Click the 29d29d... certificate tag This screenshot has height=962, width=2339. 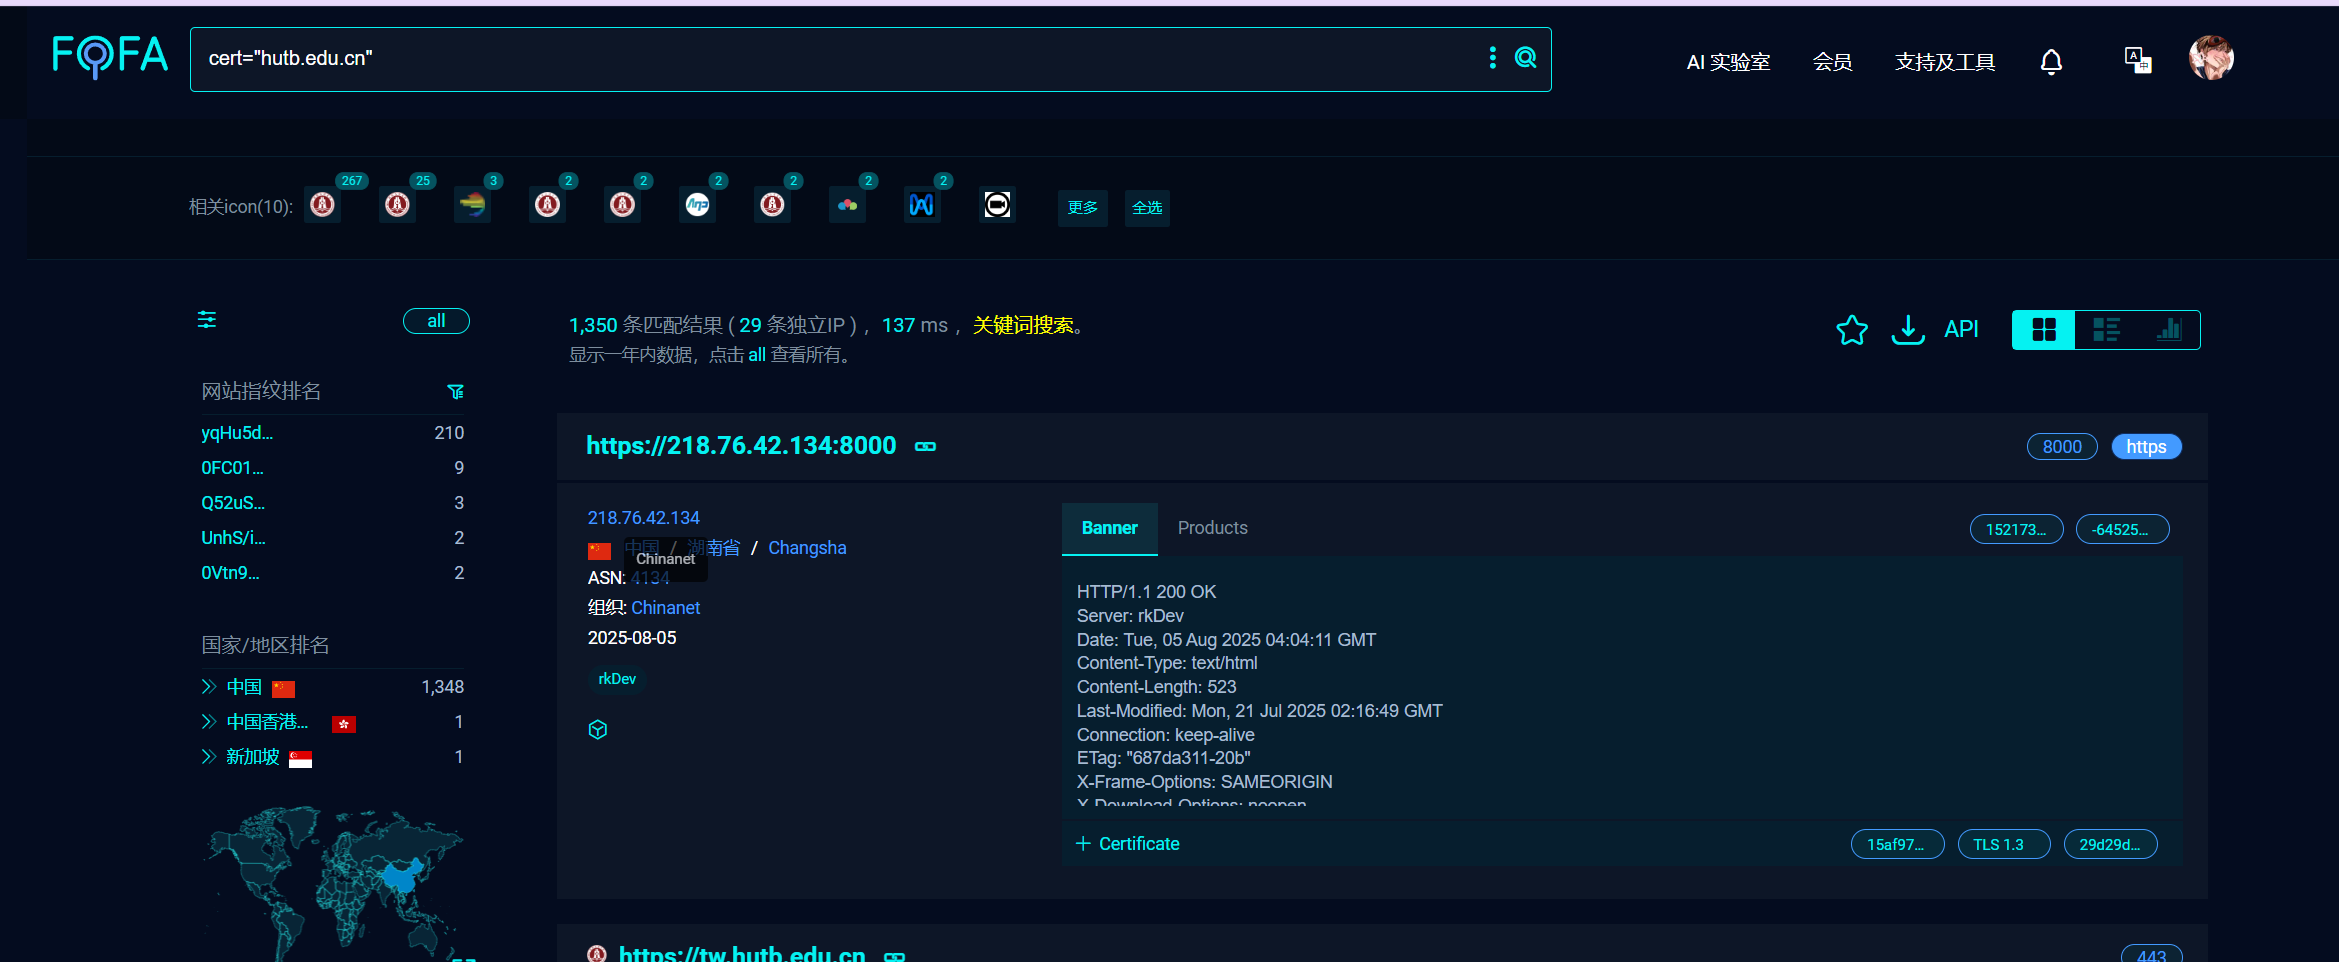tap(2110, 845)
